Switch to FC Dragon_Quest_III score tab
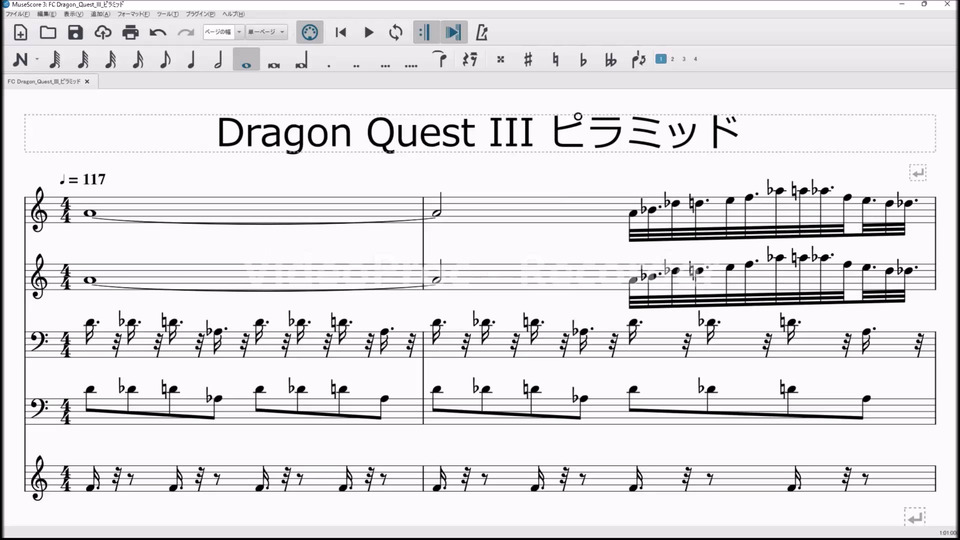Screen dimensions: 960x540 [x=44, y=81]
